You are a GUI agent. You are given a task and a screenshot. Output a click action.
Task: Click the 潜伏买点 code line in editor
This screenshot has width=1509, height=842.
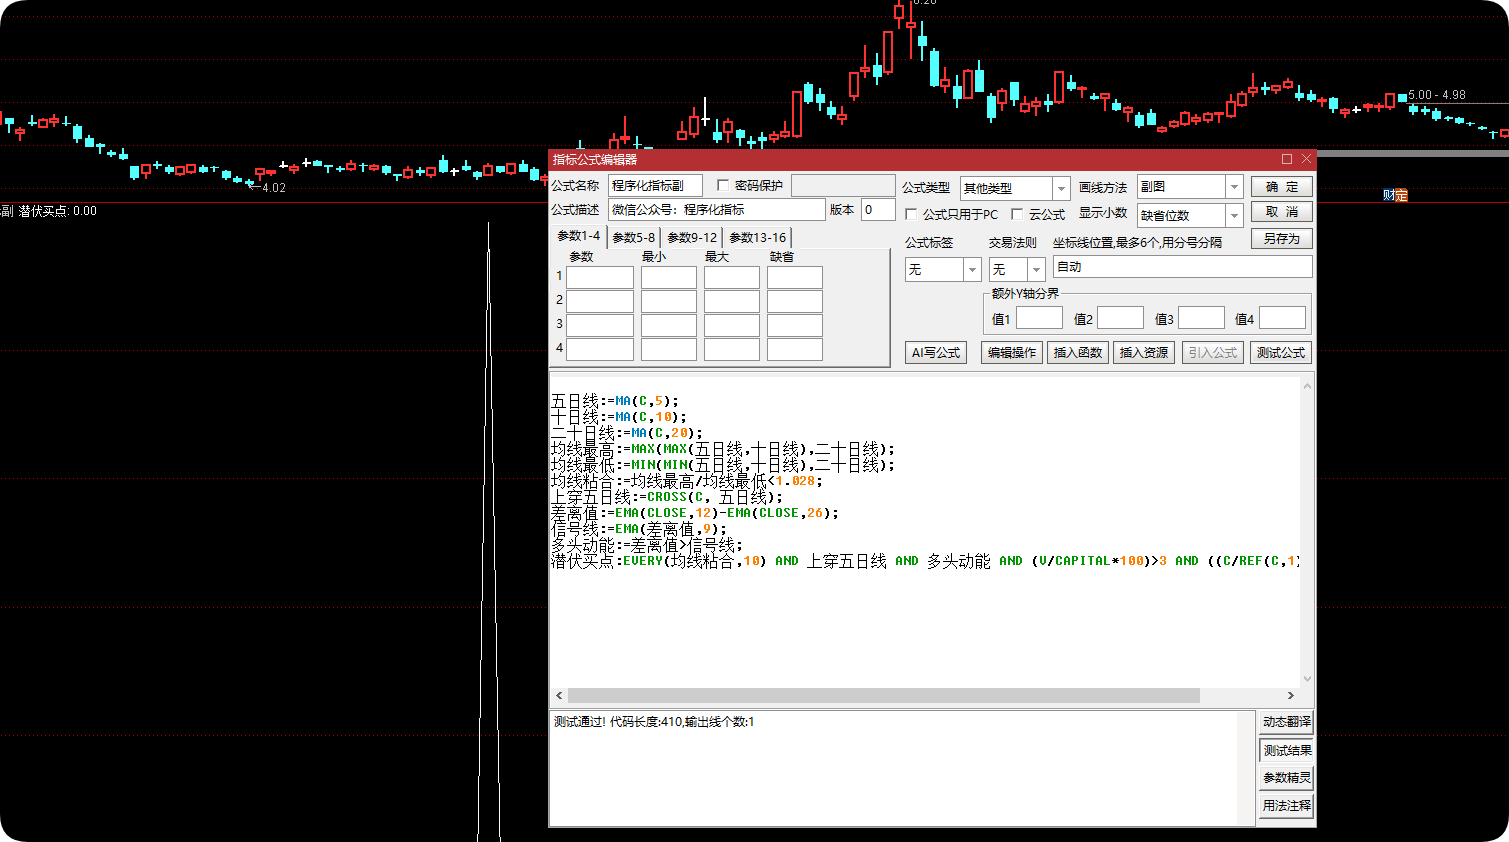[925, 561]
